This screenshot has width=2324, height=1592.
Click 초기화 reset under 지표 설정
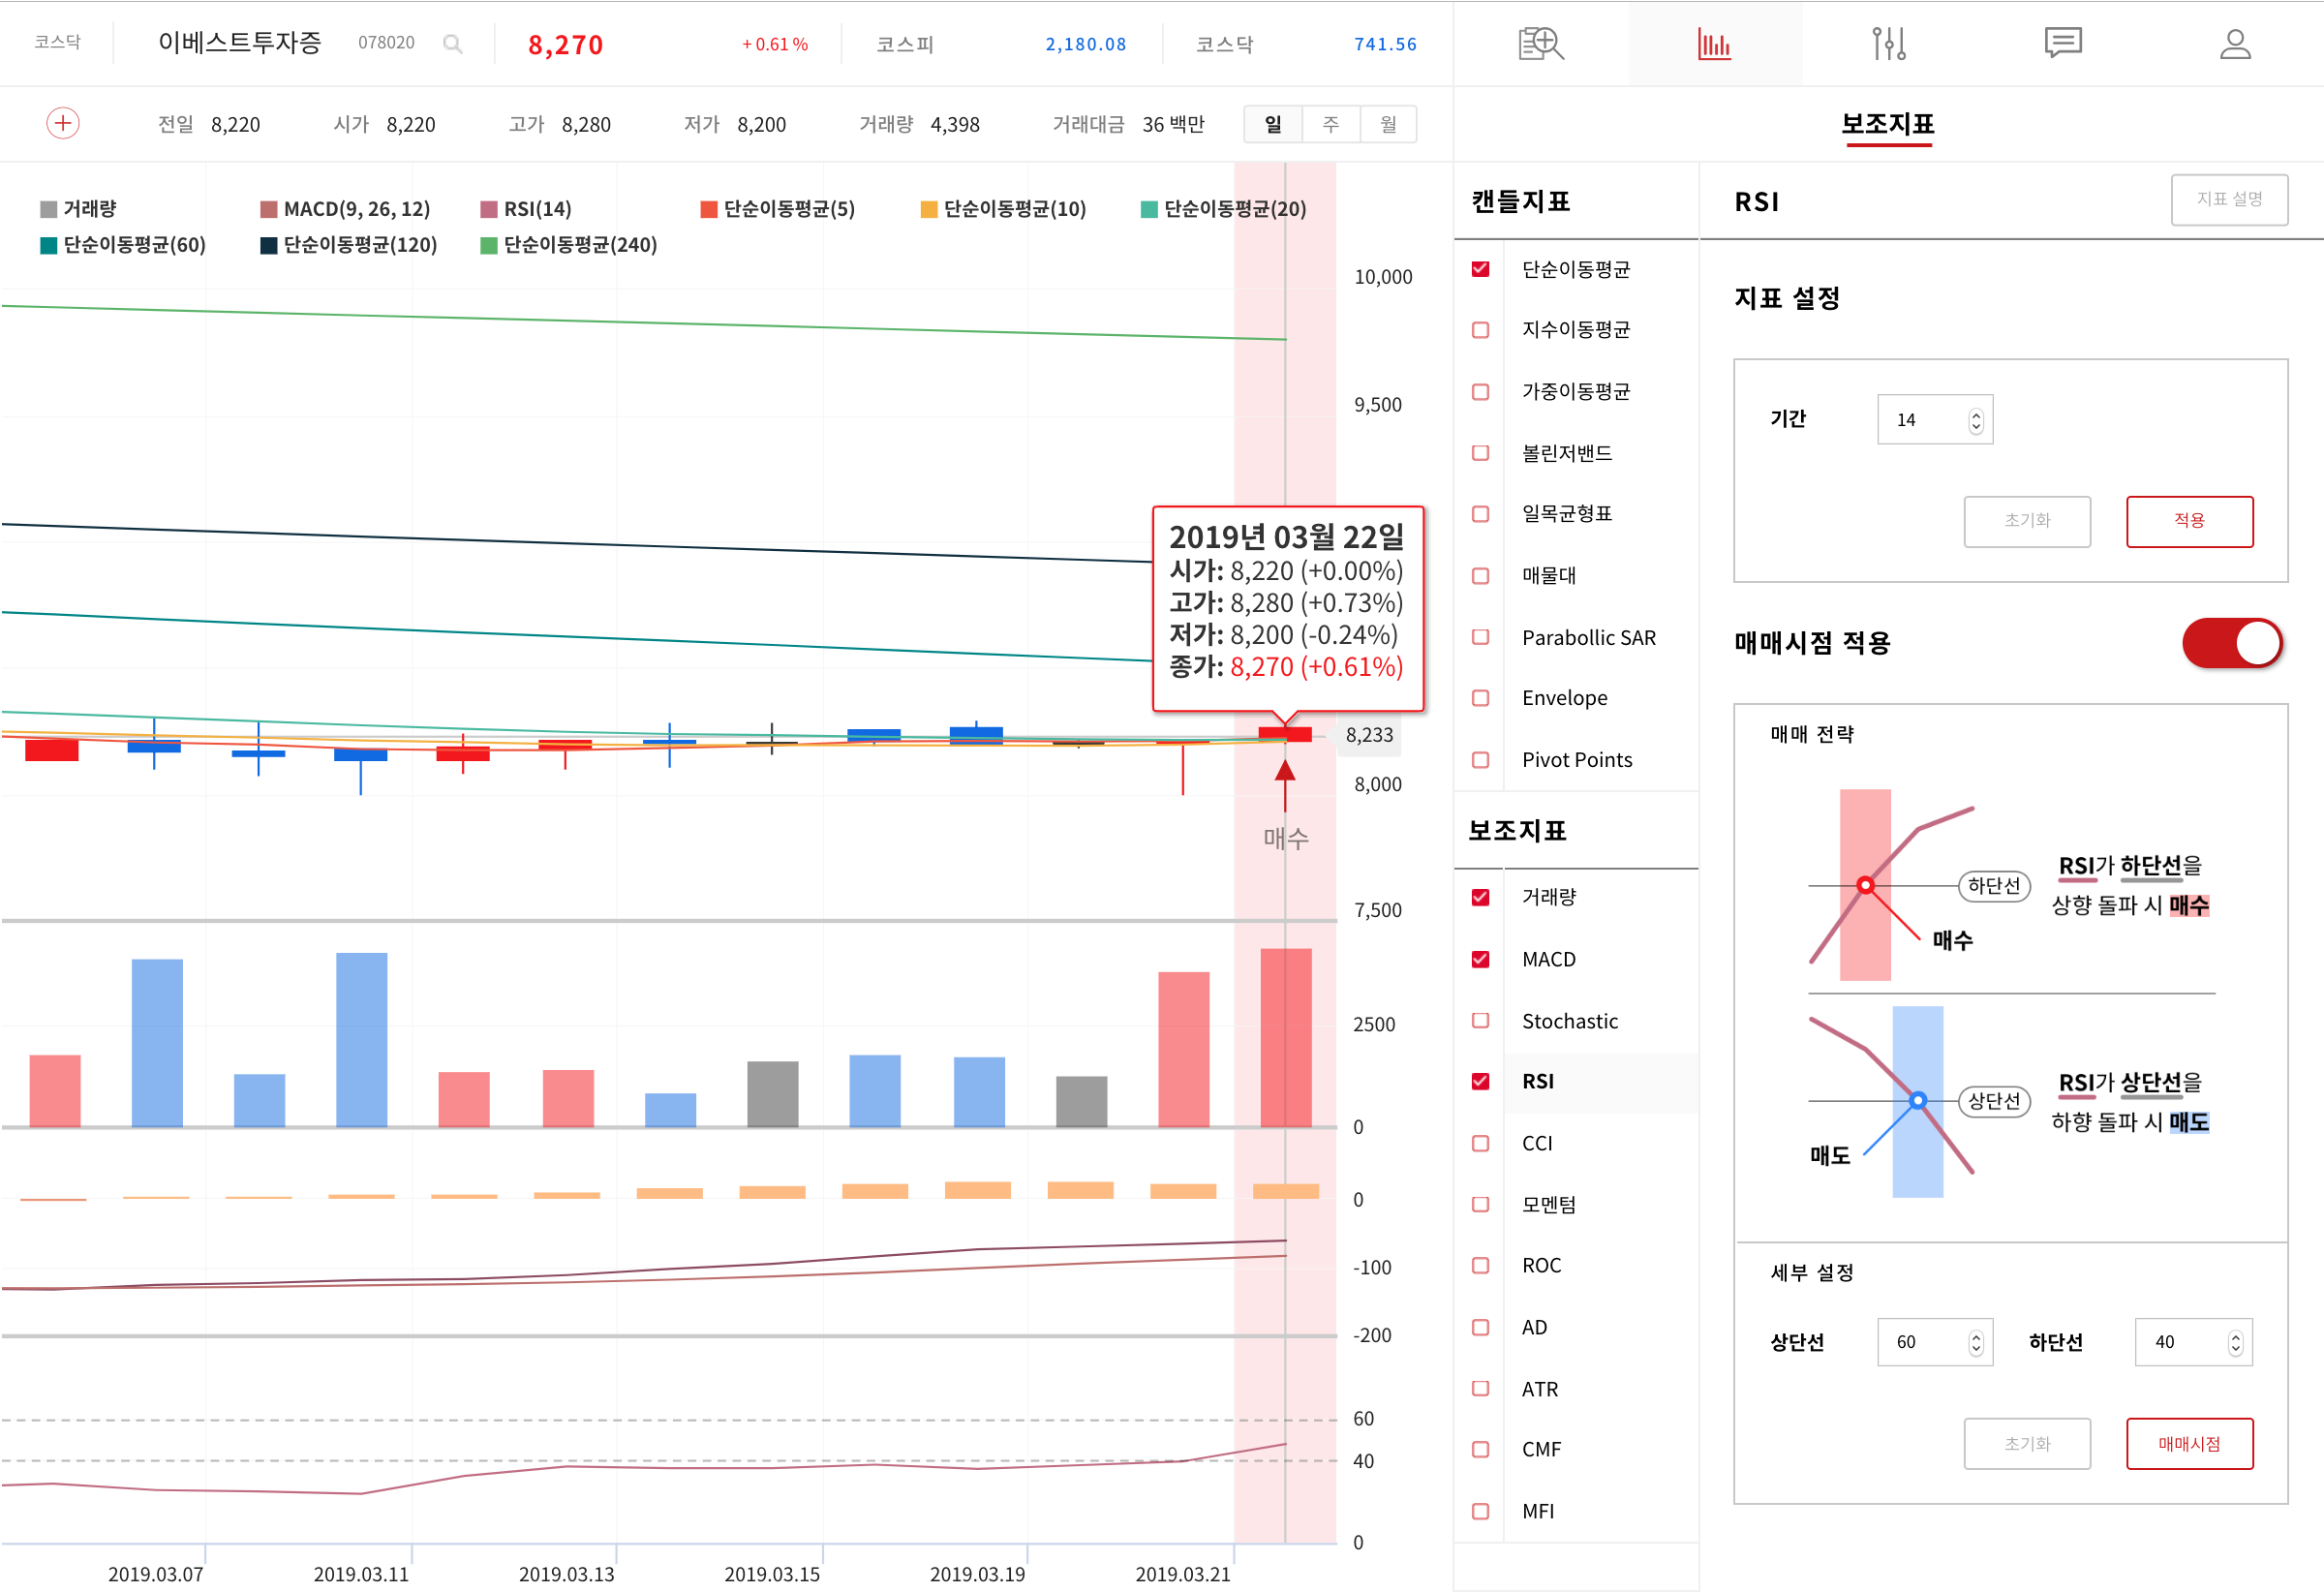[2027, 521]
